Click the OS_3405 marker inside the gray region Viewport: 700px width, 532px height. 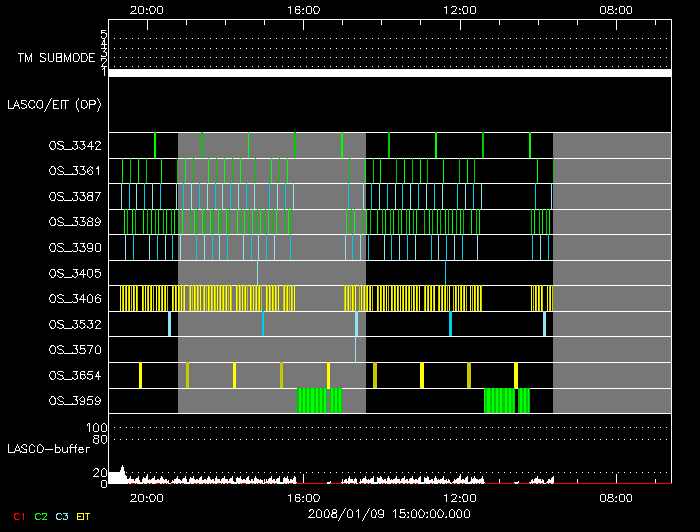pyautogui.click(x=257, y=273)
